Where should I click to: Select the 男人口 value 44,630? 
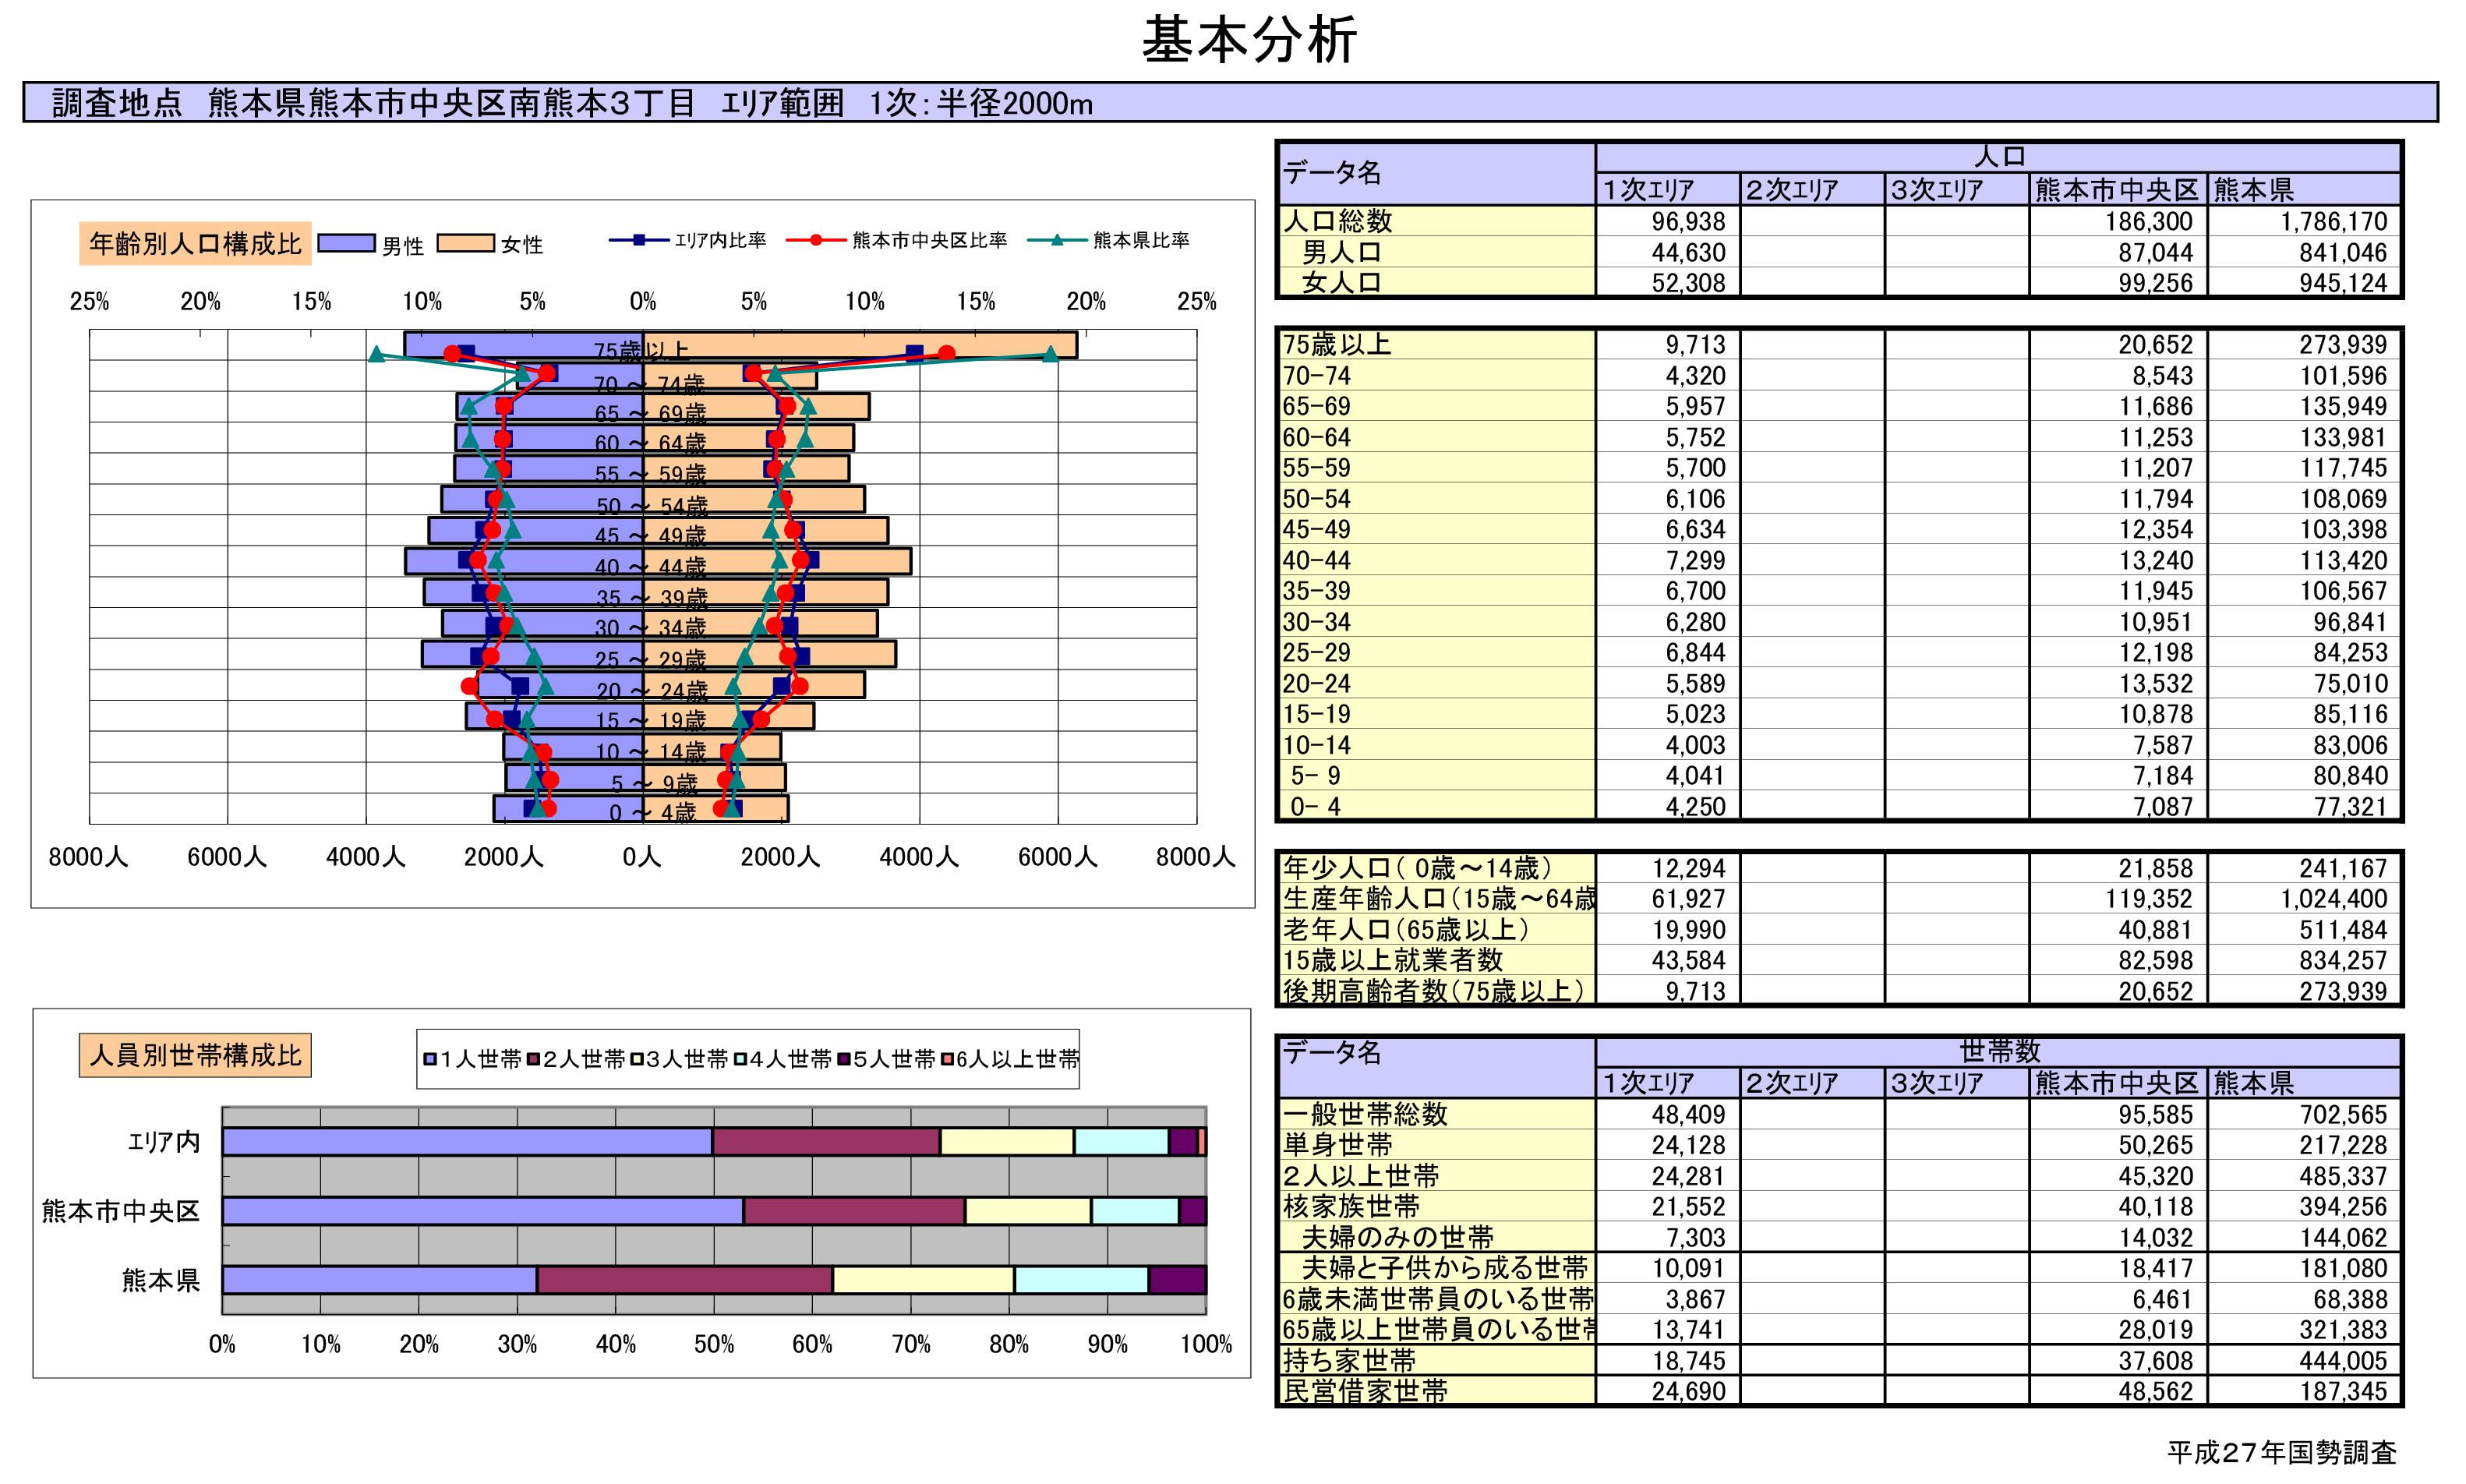1668,252
